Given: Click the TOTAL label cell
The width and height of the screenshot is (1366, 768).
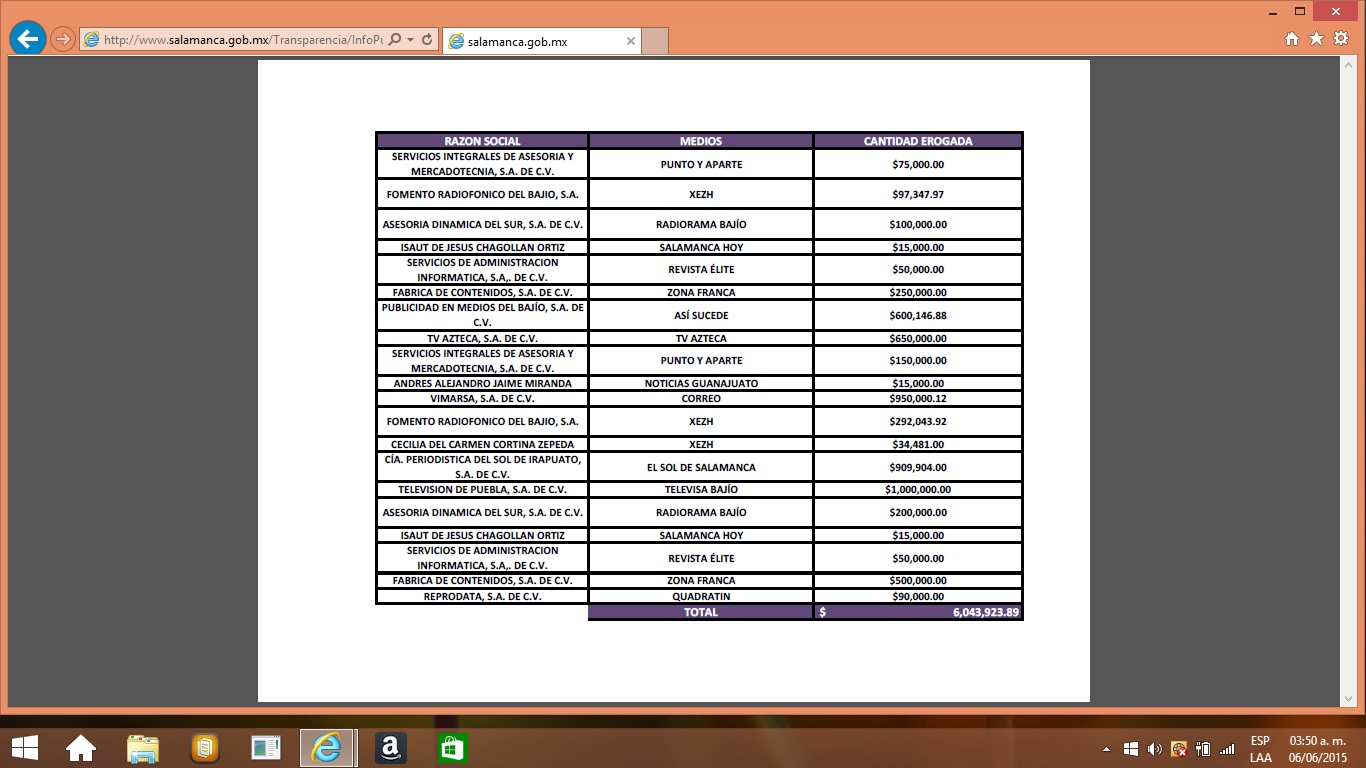Looking at the screenshot, I should (701, 612).
